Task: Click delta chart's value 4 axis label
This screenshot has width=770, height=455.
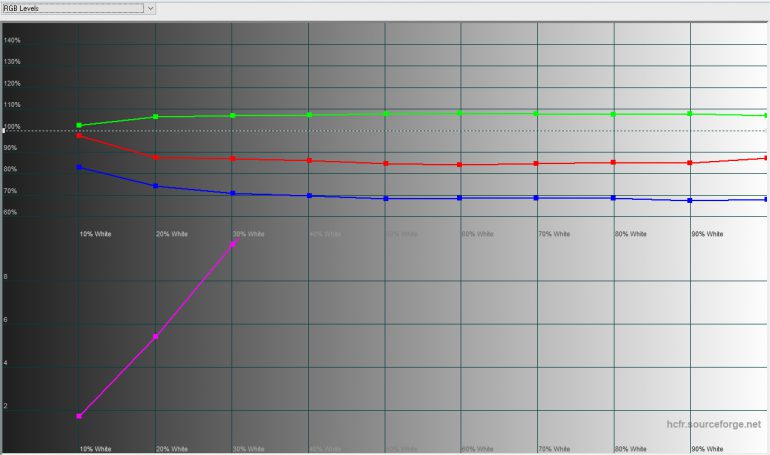Action: 5,363
